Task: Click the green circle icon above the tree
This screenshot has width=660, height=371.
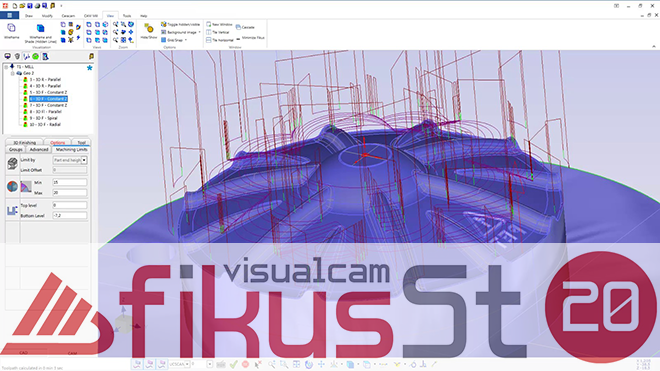Action: (x=35, y=56)
